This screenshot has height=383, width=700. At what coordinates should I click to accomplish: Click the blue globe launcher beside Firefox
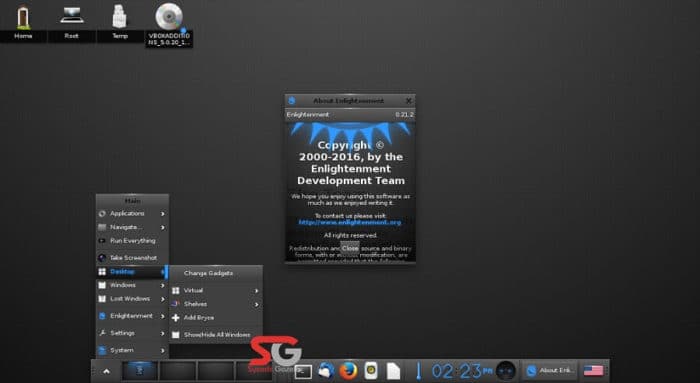click(326, 371)
